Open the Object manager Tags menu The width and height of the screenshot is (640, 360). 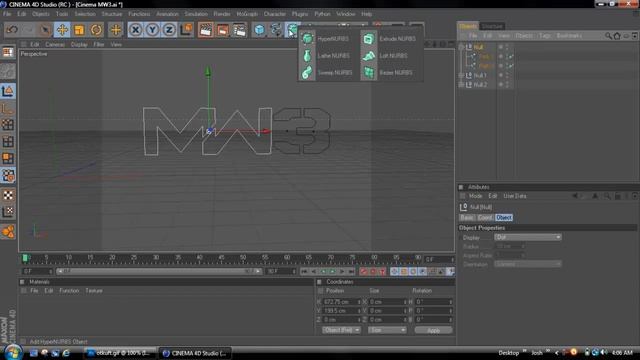[544, 36]
